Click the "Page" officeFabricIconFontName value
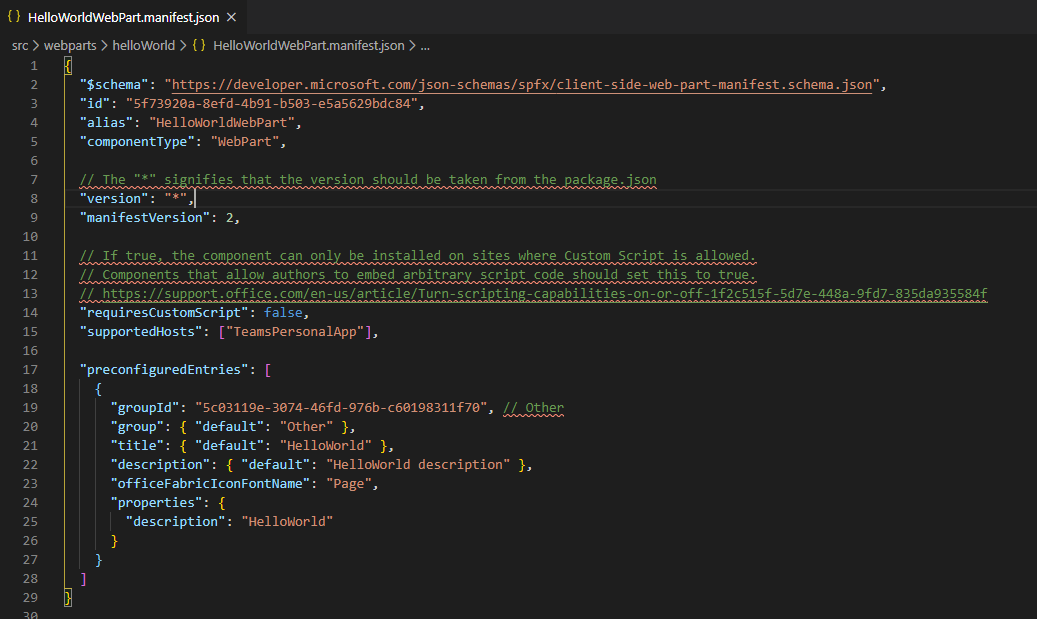Image resolution: width=1037 pixels, height=619 pixels. [350, 483]
